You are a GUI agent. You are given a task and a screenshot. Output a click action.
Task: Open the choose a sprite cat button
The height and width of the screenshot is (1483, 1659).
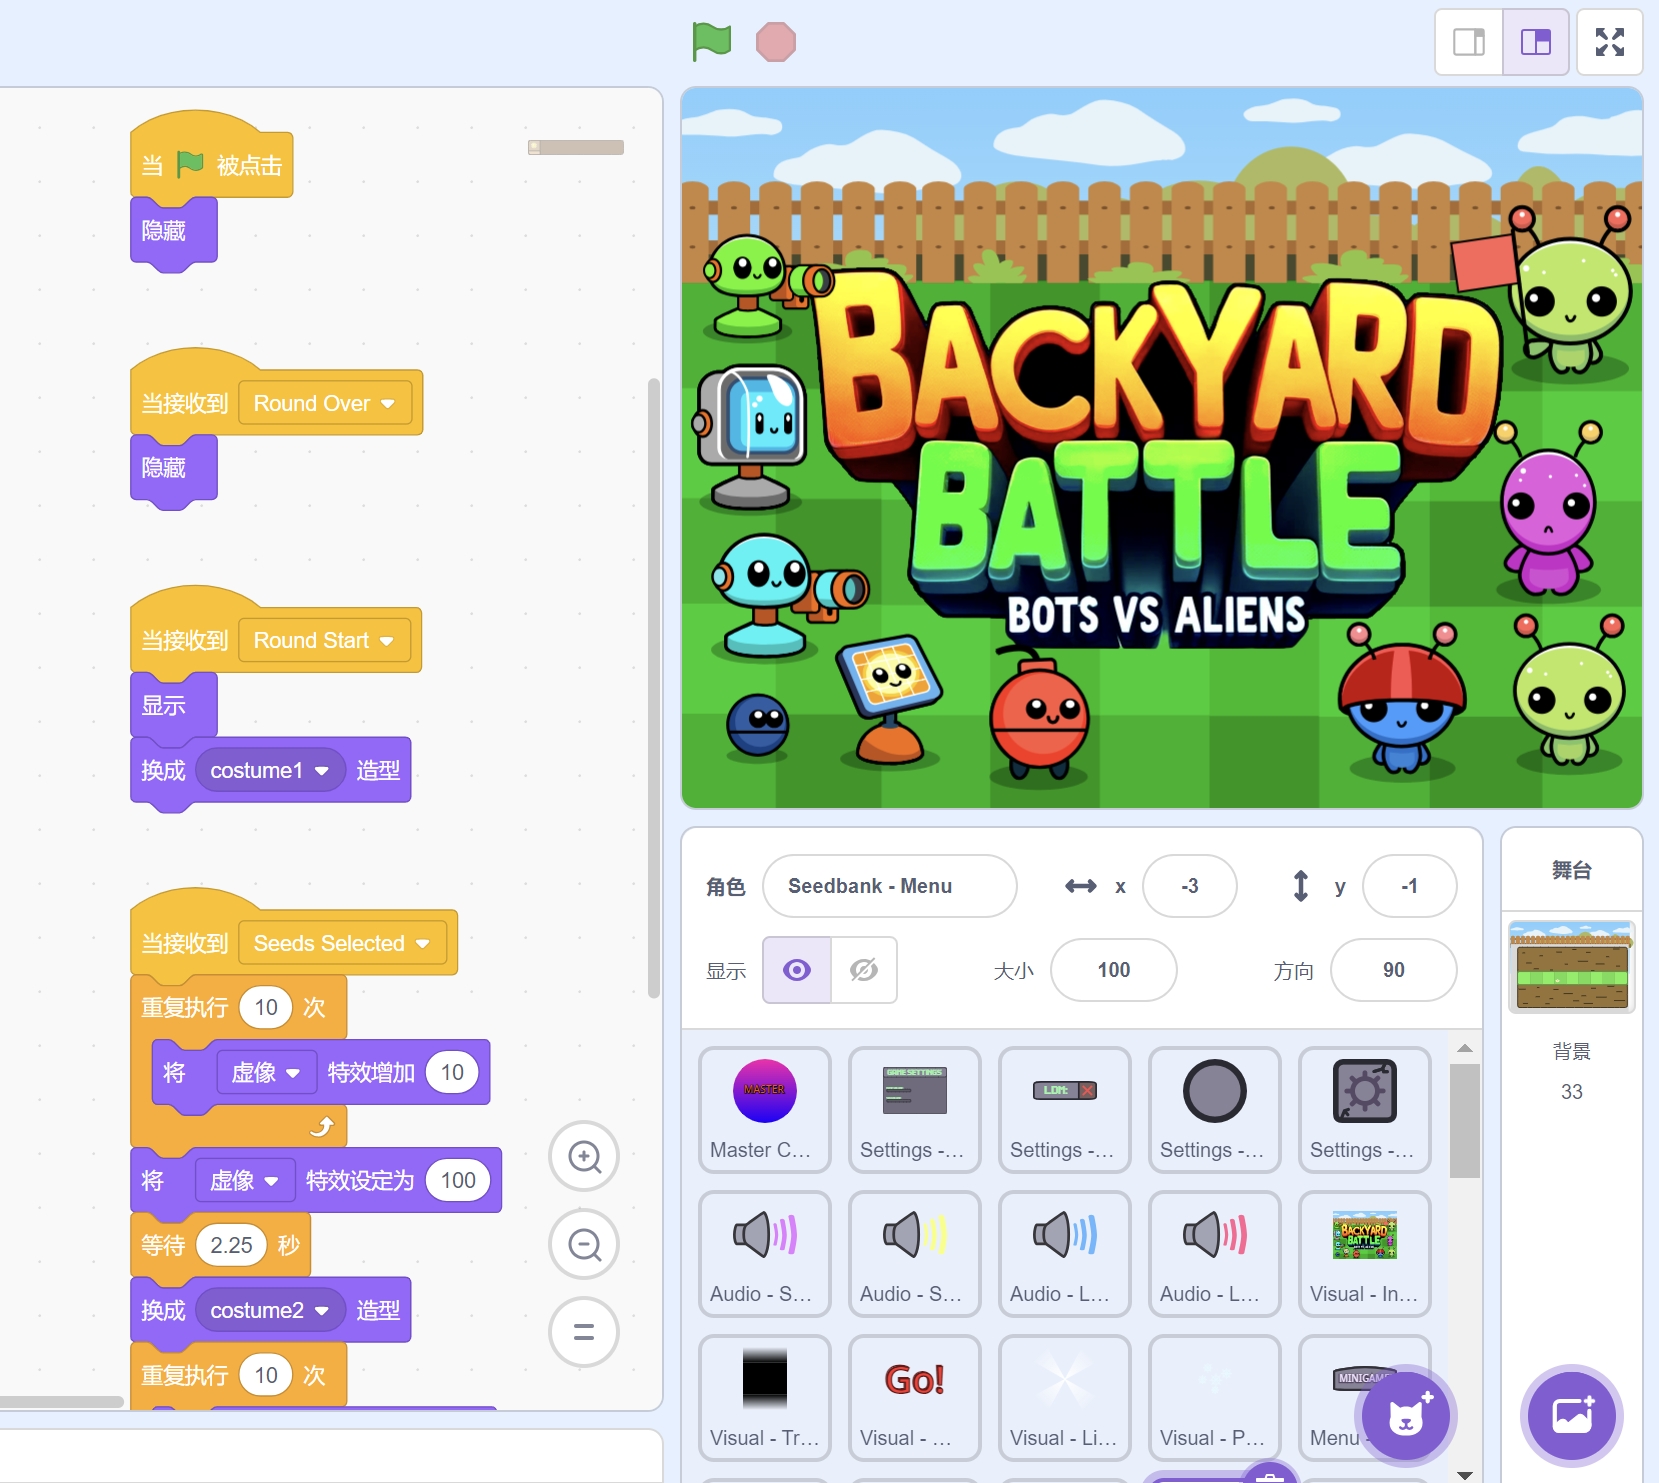1405,1416
